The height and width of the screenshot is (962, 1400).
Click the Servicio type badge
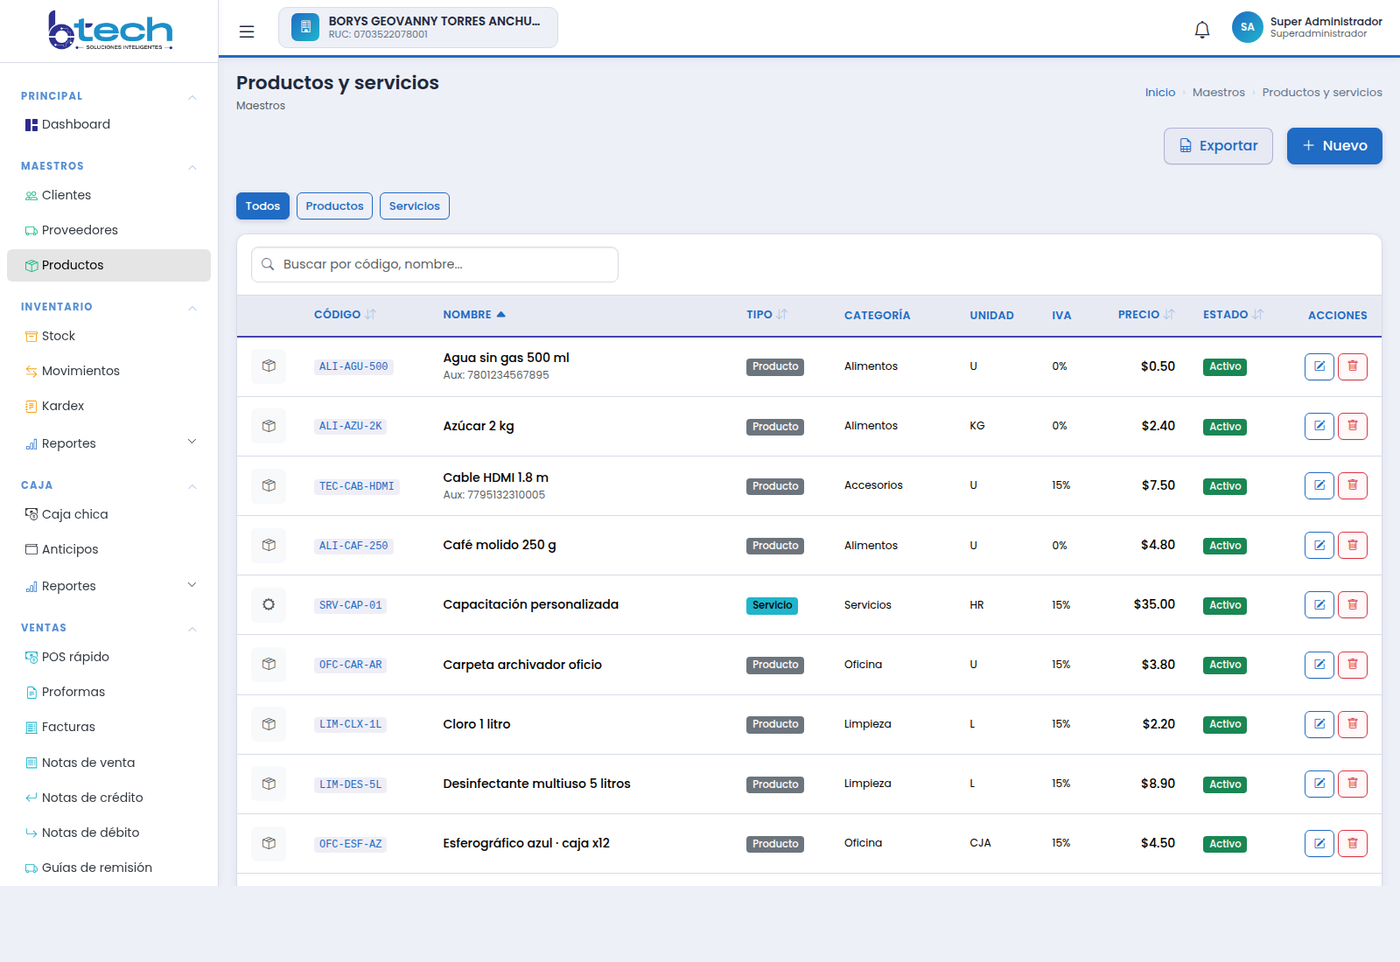pos(772,605)
